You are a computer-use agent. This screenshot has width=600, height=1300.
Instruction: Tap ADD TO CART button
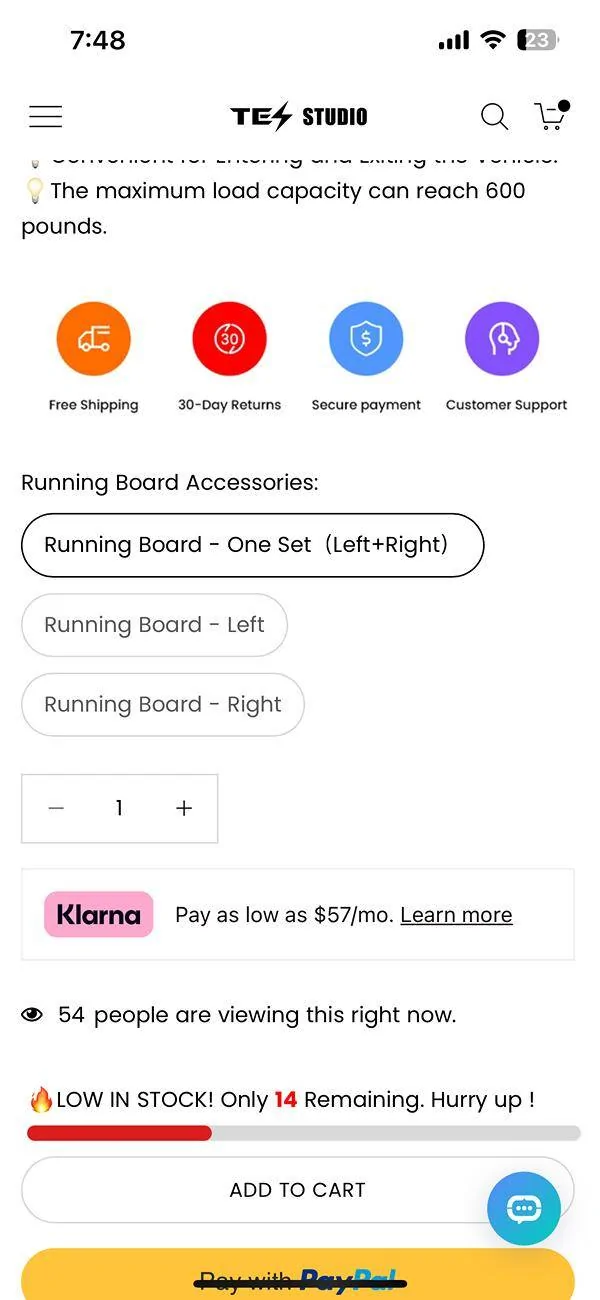[298, 1190]
